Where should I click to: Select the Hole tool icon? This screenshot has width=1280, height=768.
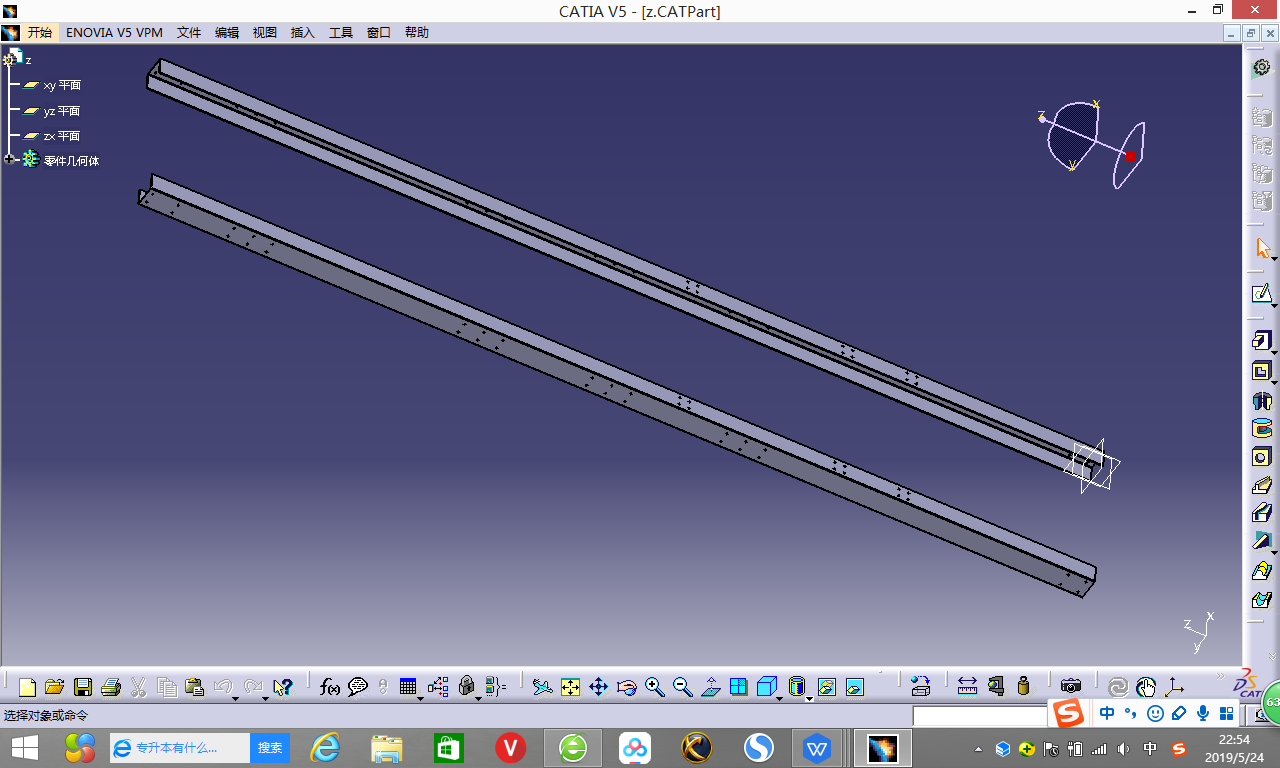click(1262, 457)
